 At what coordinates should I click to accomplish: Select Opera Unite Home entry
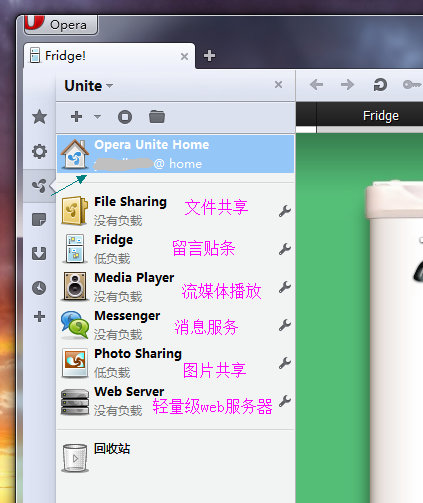(x=175, y=154)
